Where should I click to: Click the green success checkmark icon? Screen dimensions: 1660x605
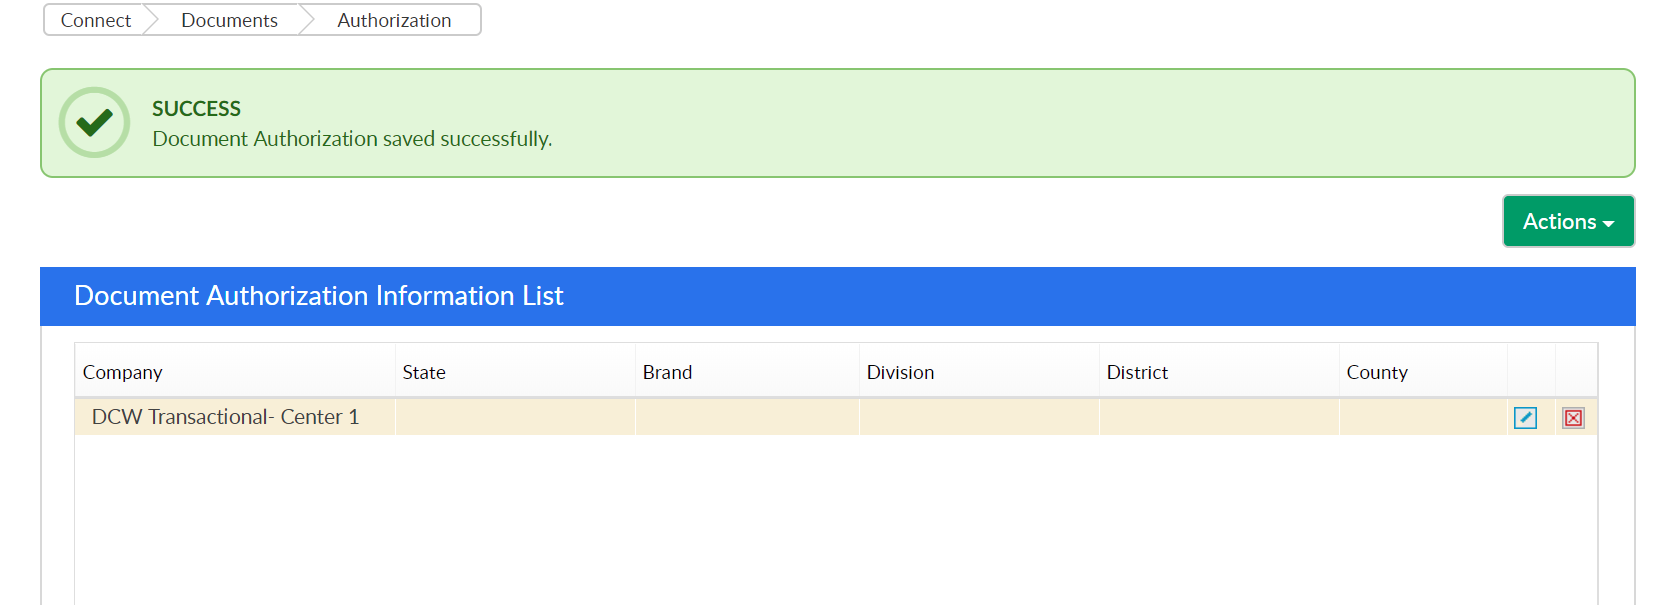(x=94, y=122)
